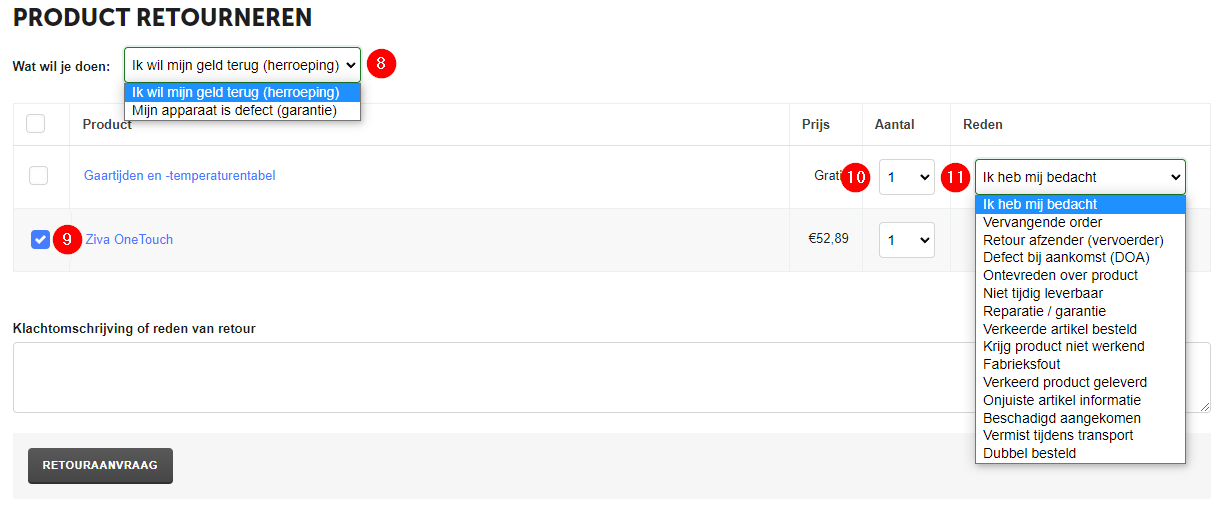The width and height of the screenshot is (1219, 505).
Task: Click the red number 9 marker
Action: coord(67,240)
